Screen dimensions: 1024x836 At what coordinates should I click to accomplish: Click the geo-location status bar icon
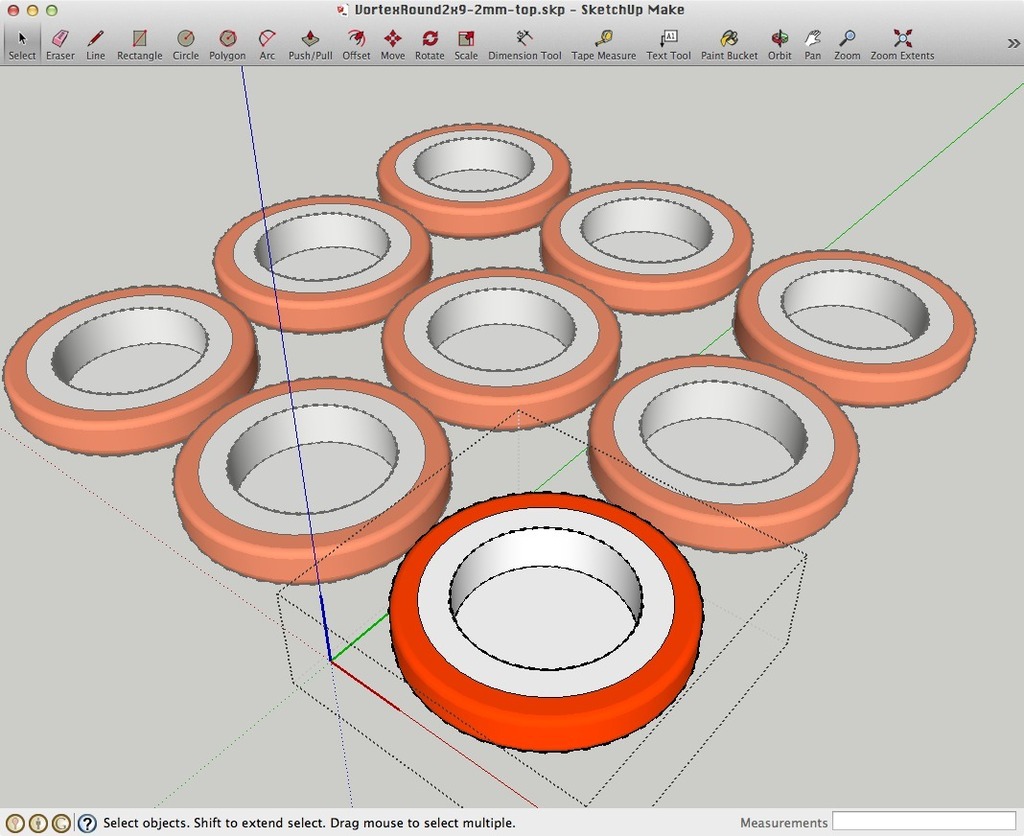15,823
